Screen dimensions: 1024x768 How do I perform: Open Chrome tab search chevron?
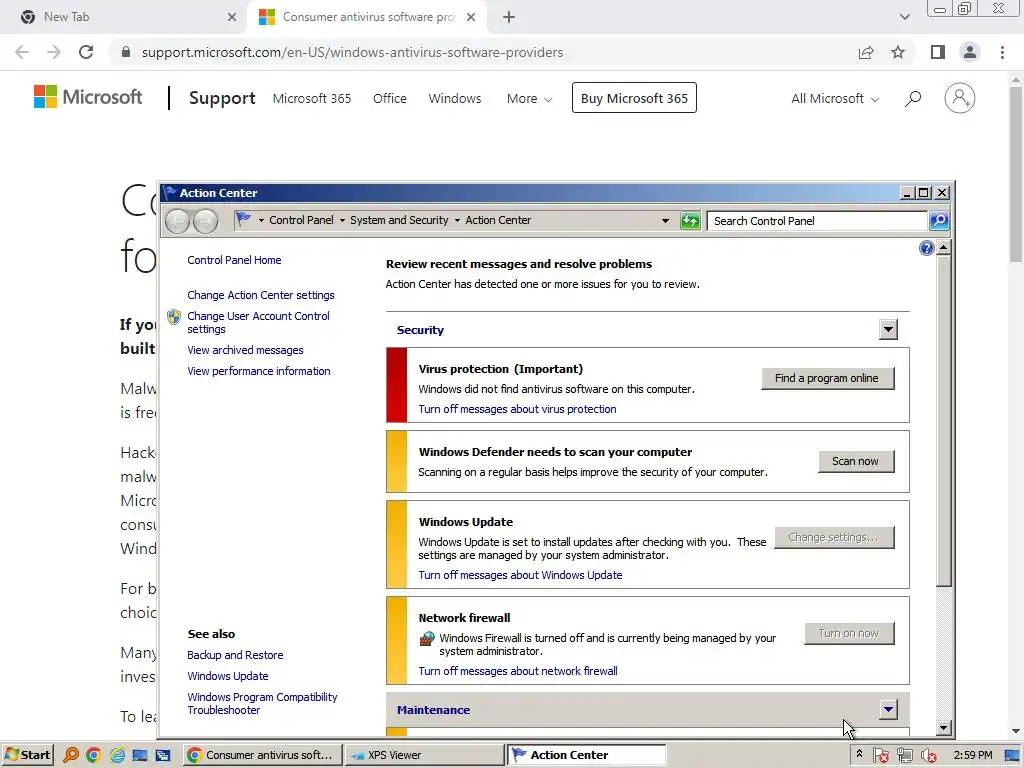904,17
